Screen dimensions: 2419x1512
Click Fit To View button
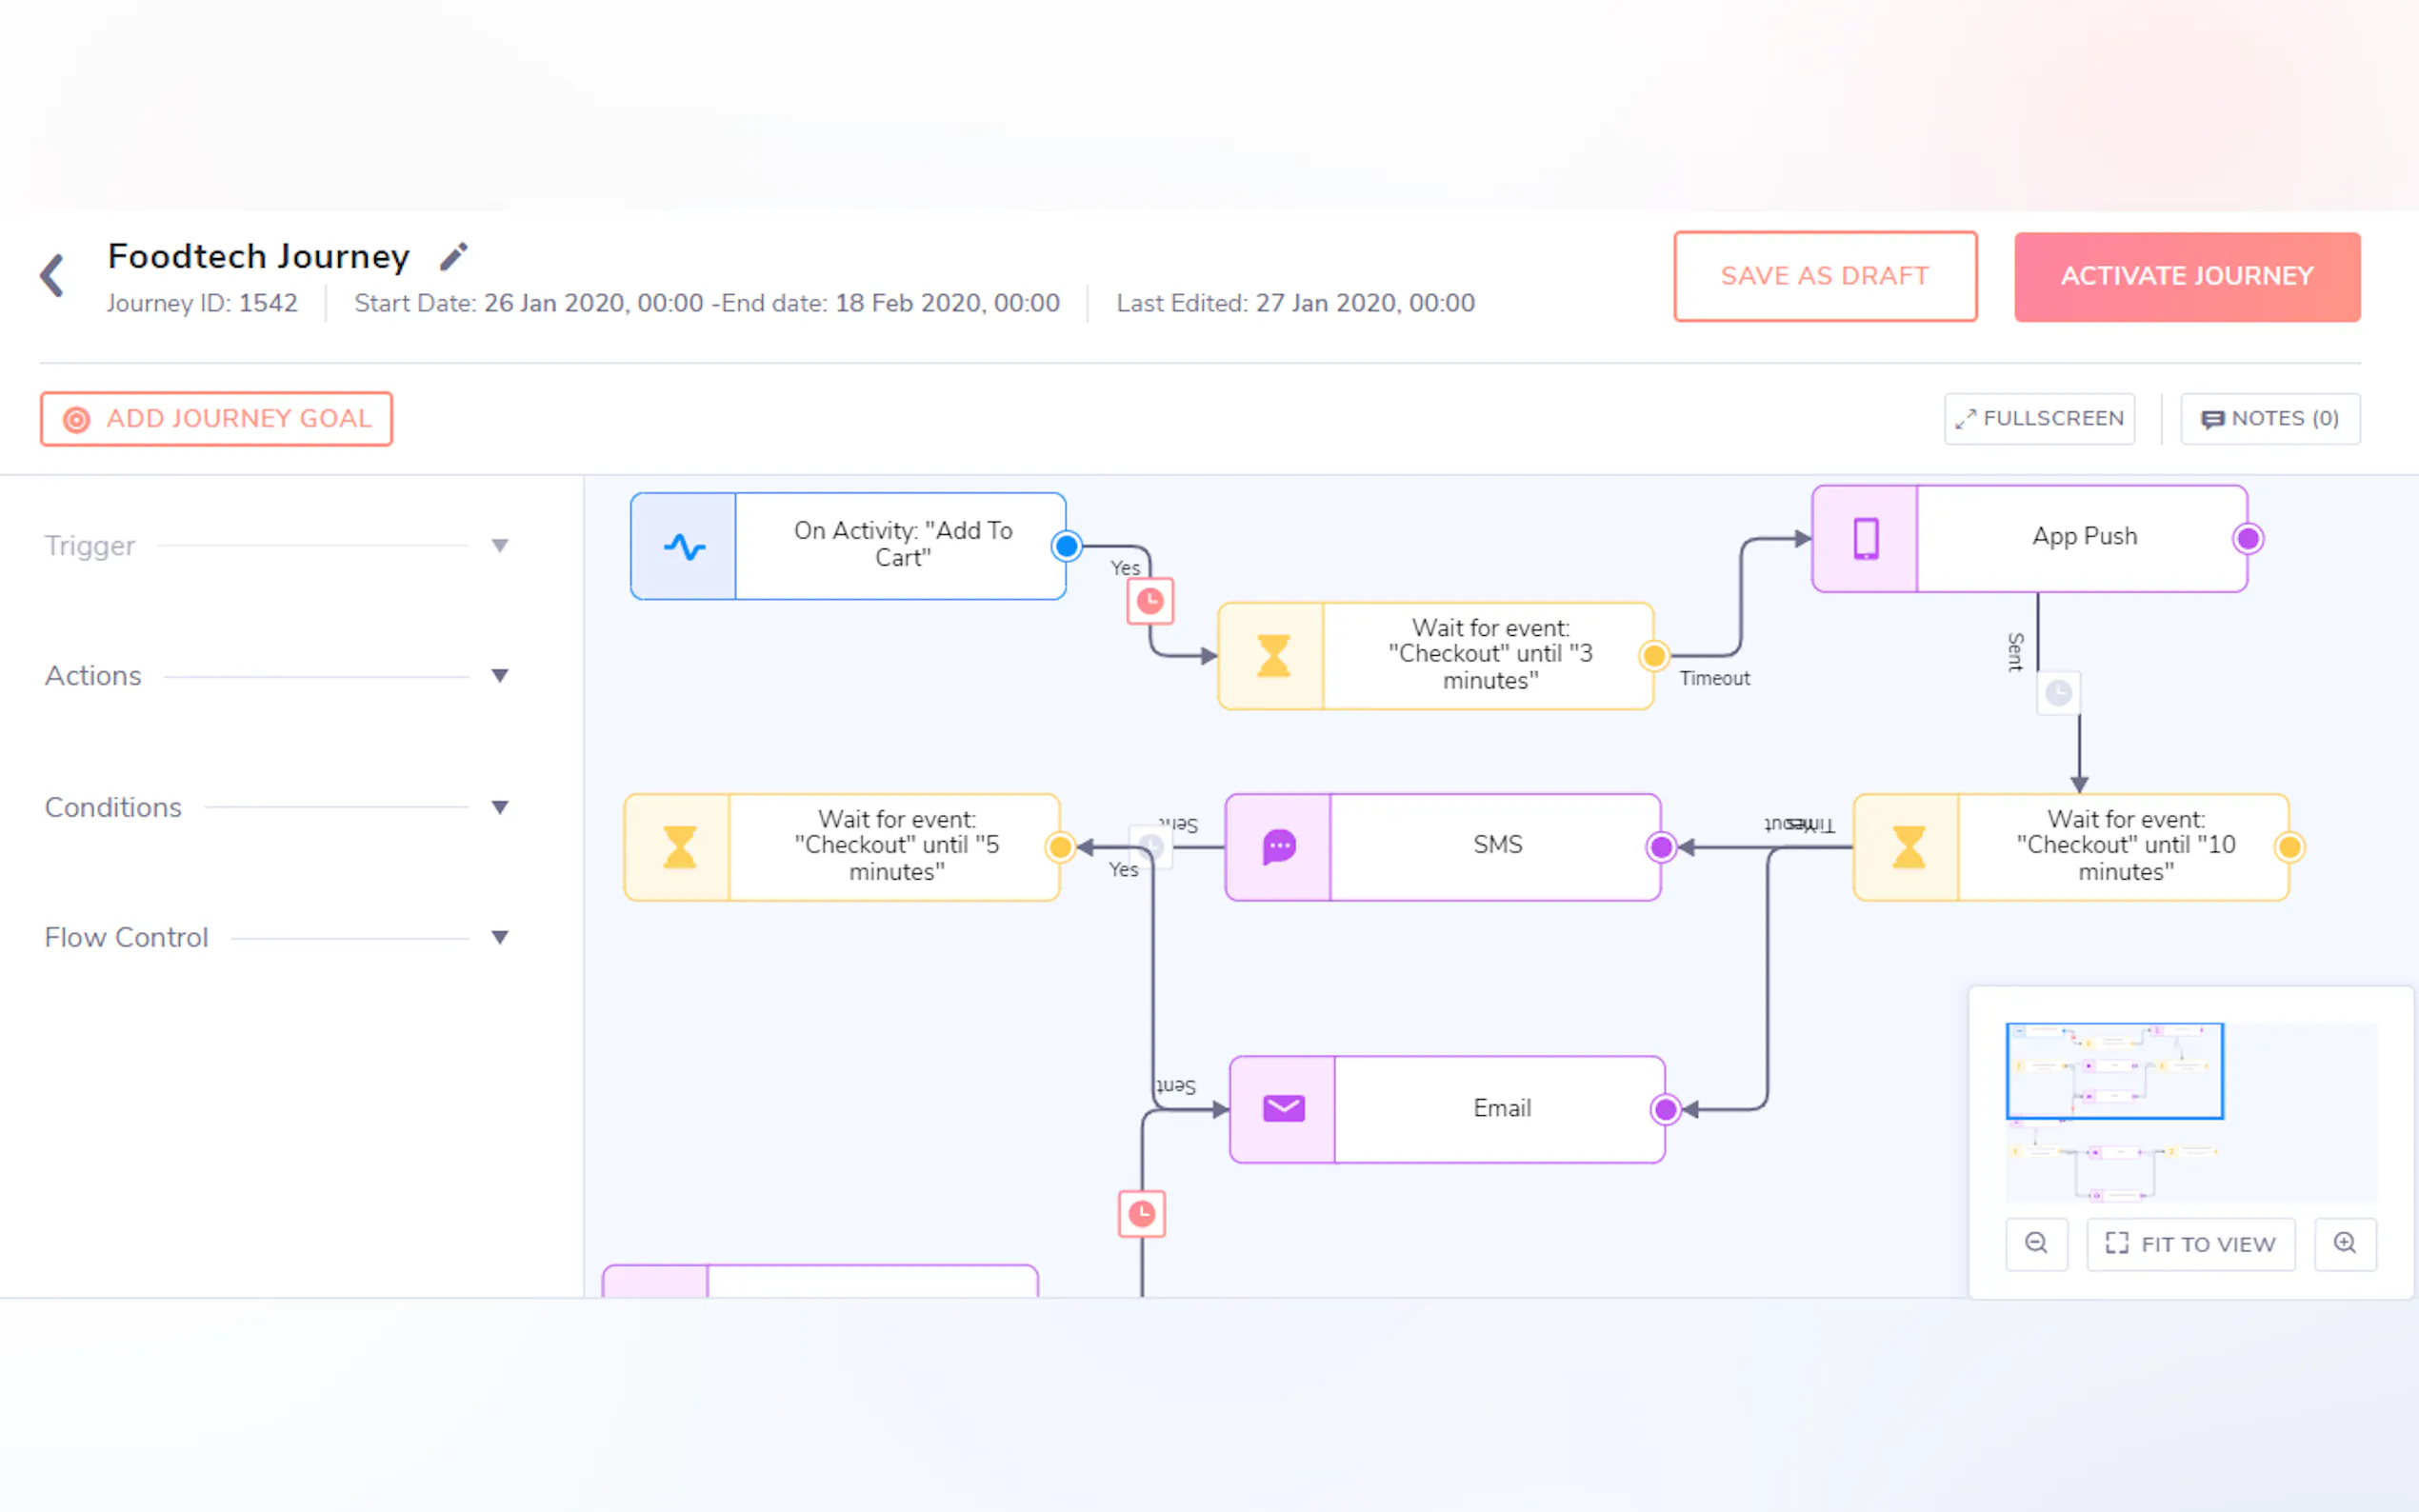(x=2190, y=1243)
